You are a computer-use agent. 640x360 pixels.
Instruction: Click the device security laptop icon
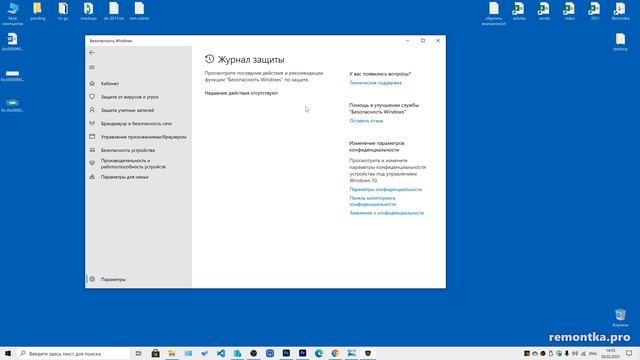tap(92, 150)
